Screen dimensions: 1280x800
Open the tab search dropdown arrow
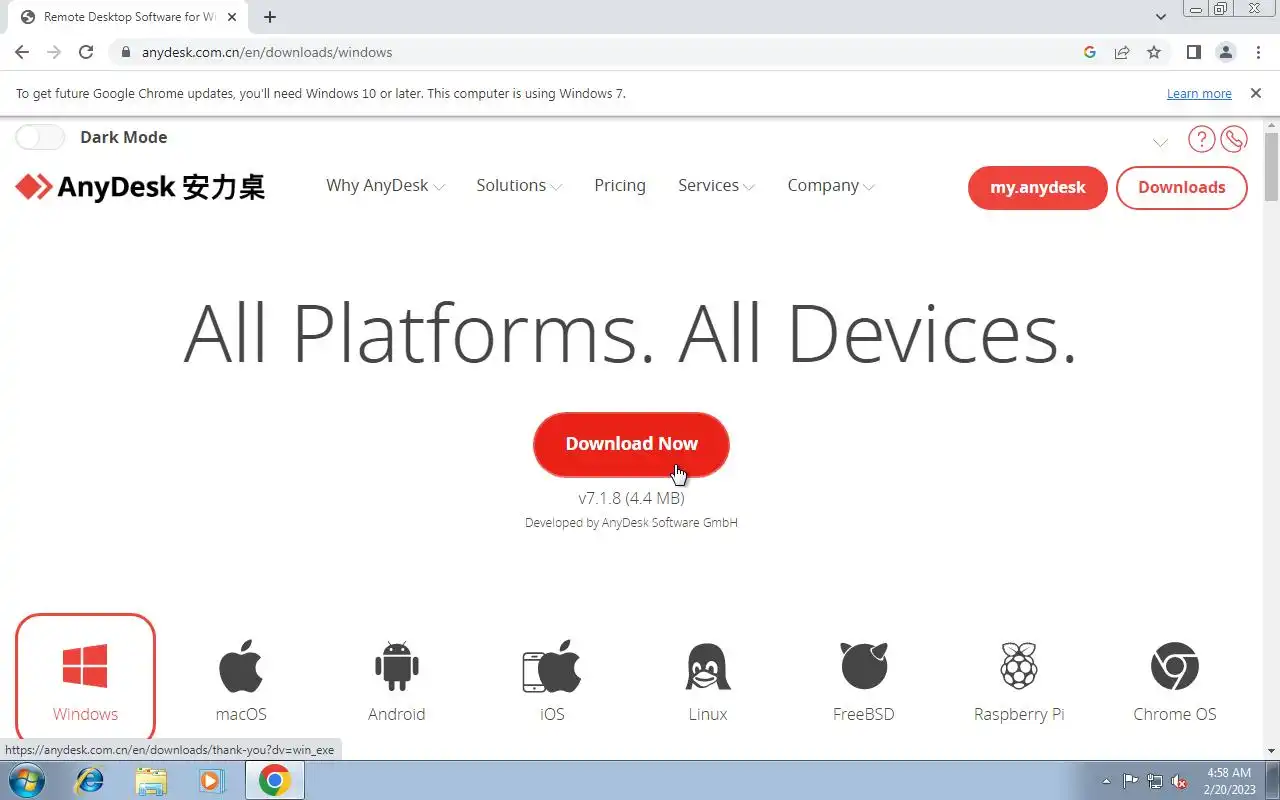coord(1161,17)
